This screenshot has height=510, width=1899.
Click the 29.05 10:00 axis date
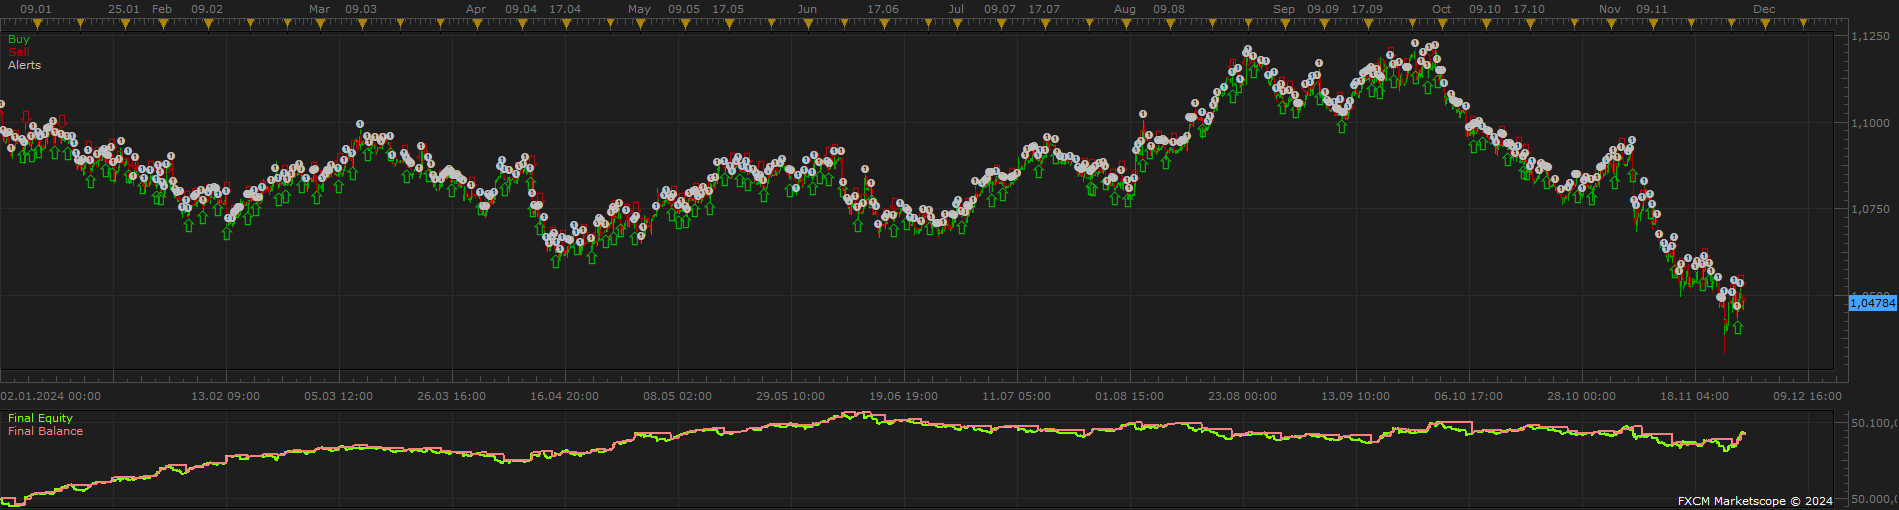[x=790, y=396]
